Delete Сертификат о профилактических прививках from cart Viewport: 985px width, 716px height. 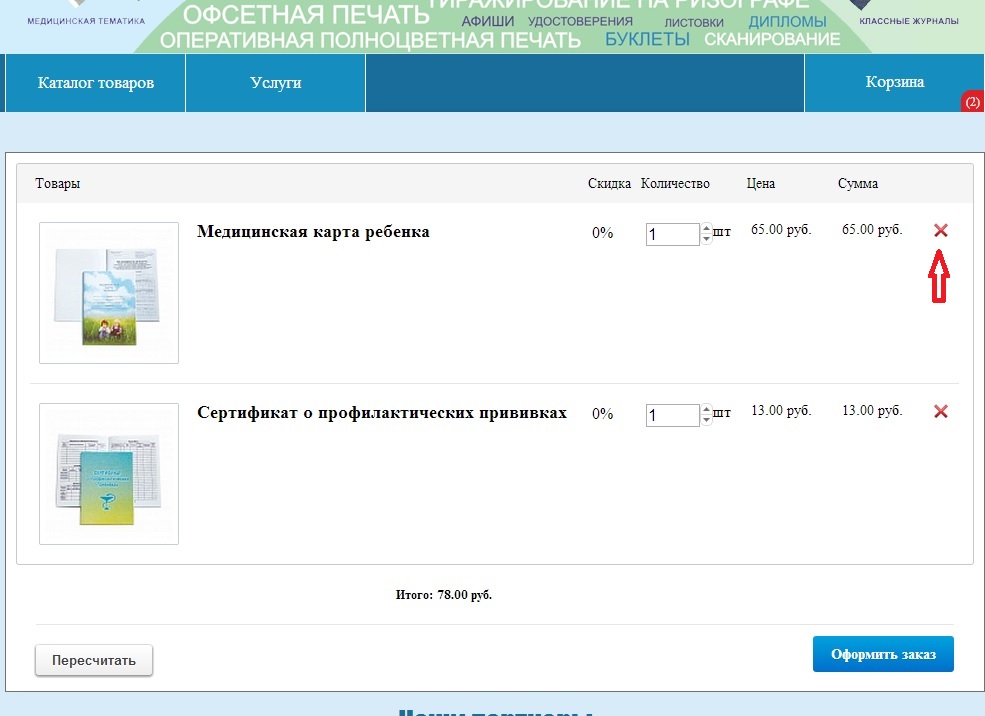[940, 411]
